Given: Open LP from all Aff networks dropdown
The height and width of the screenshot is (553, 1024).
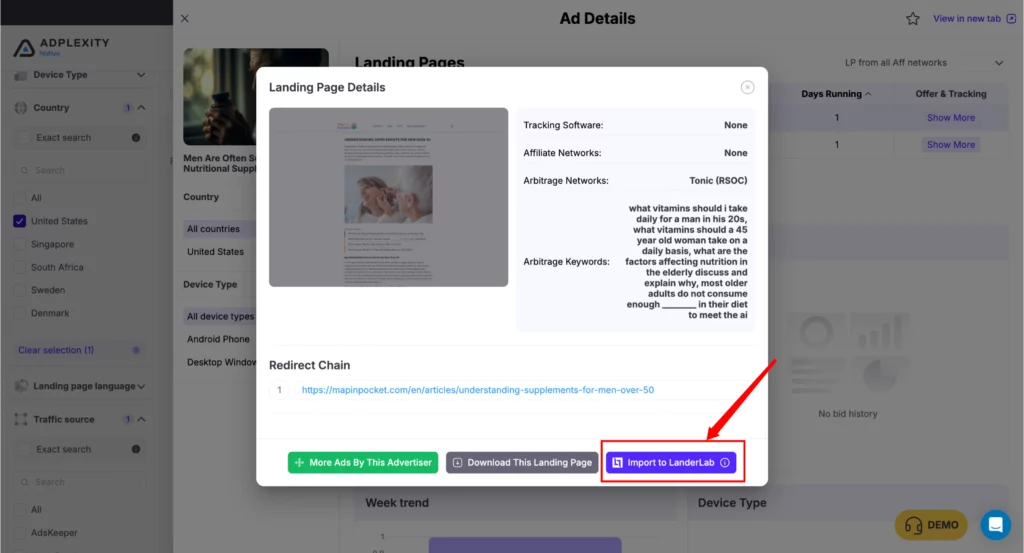Looking at the screenshot, I should click(x=923, y=63).
